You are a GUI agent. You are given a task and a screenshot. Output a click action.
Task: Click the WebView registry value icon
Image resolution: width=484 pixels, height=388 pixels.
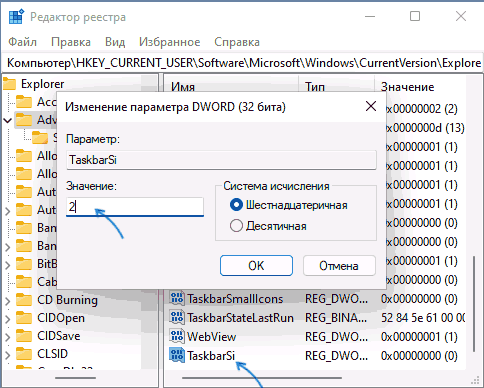tap(177, 336)
